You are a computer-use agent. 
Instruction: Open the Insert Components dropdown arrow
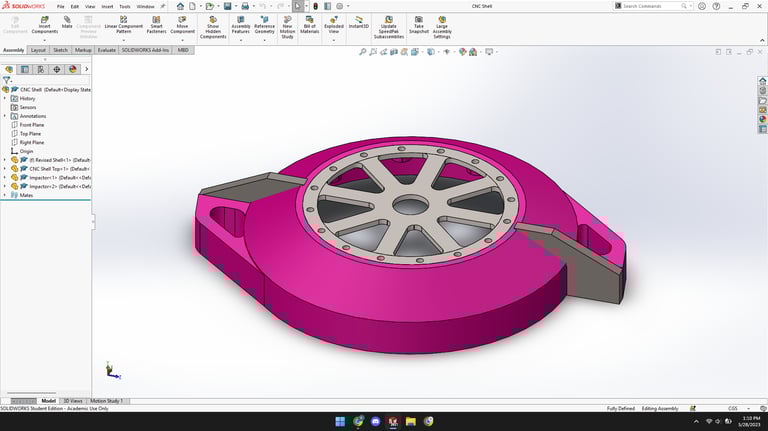pos(45,40)
